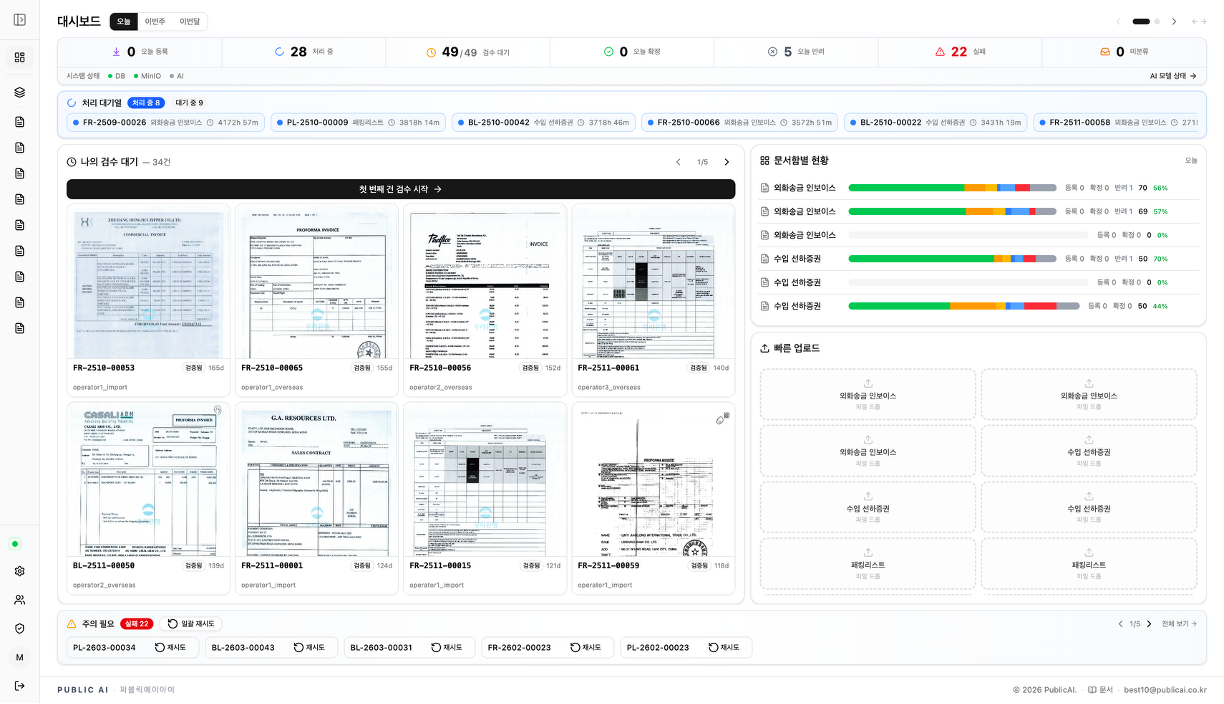Select the layers stack icon in the sidebar
The height and width of the screenshot is (704, 1224).
pos(19,92)
